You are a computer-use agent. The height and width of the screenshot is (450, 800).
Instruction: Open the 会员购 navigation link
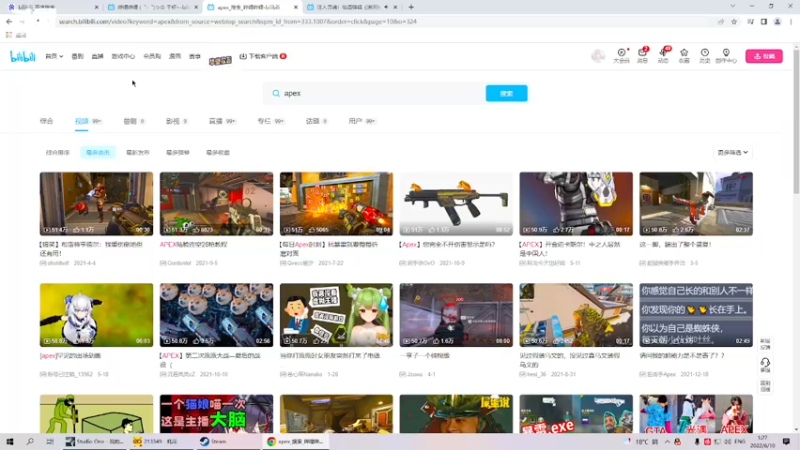tap(152, 56)
